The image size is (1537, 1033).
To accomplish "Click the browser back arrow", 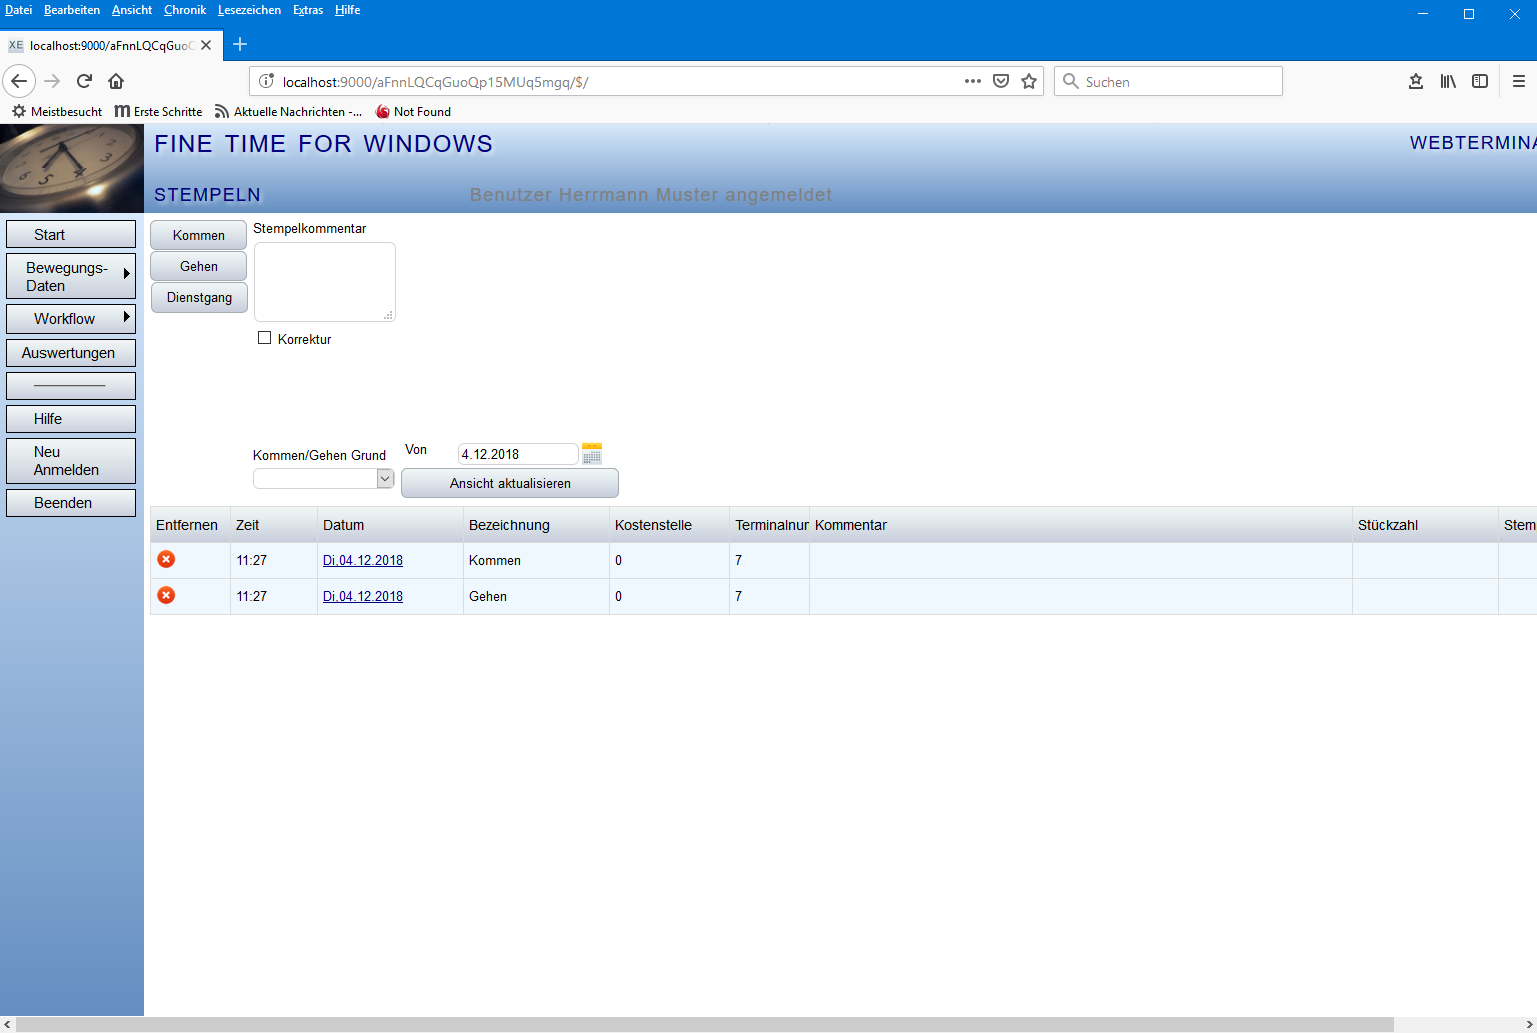I will point(19,81).
